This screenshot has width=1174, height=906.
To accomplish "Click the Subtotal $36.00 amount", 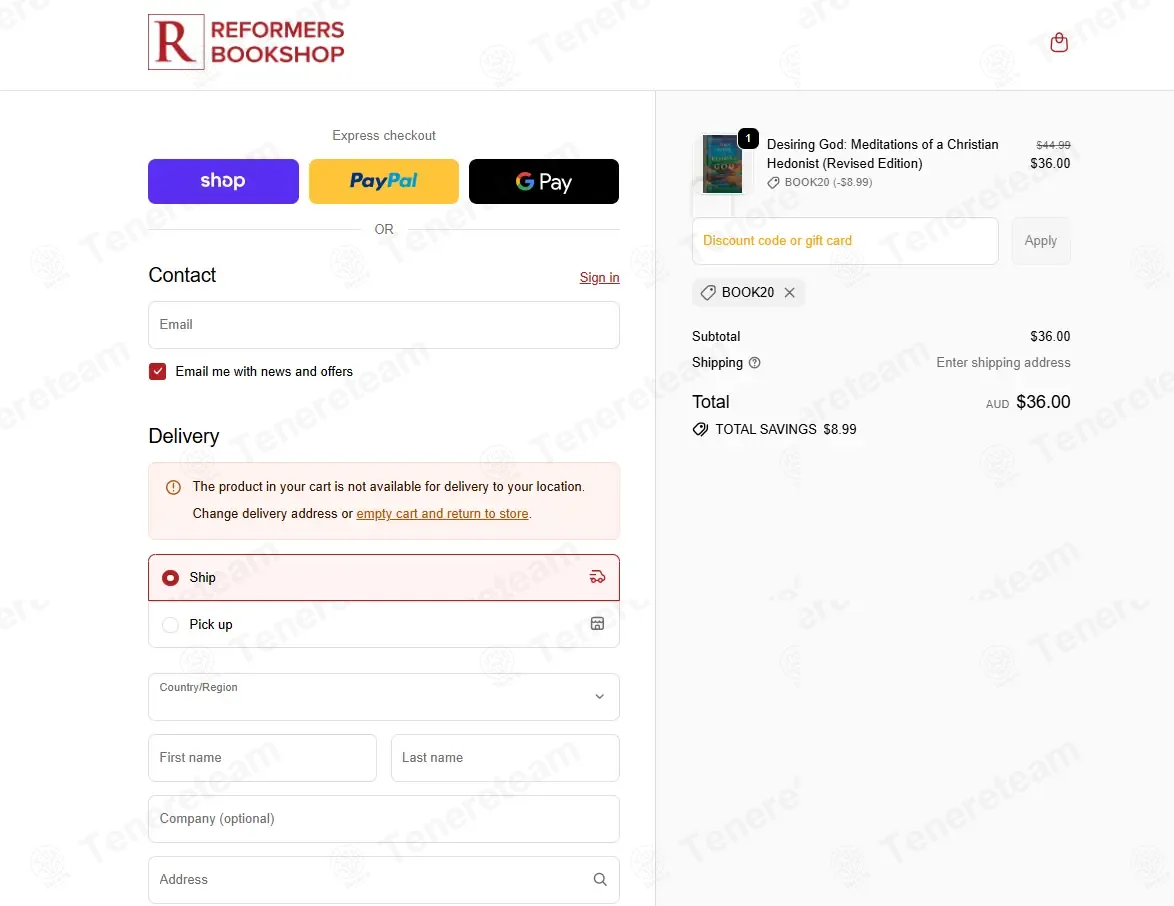I will tap(1050, 336).
